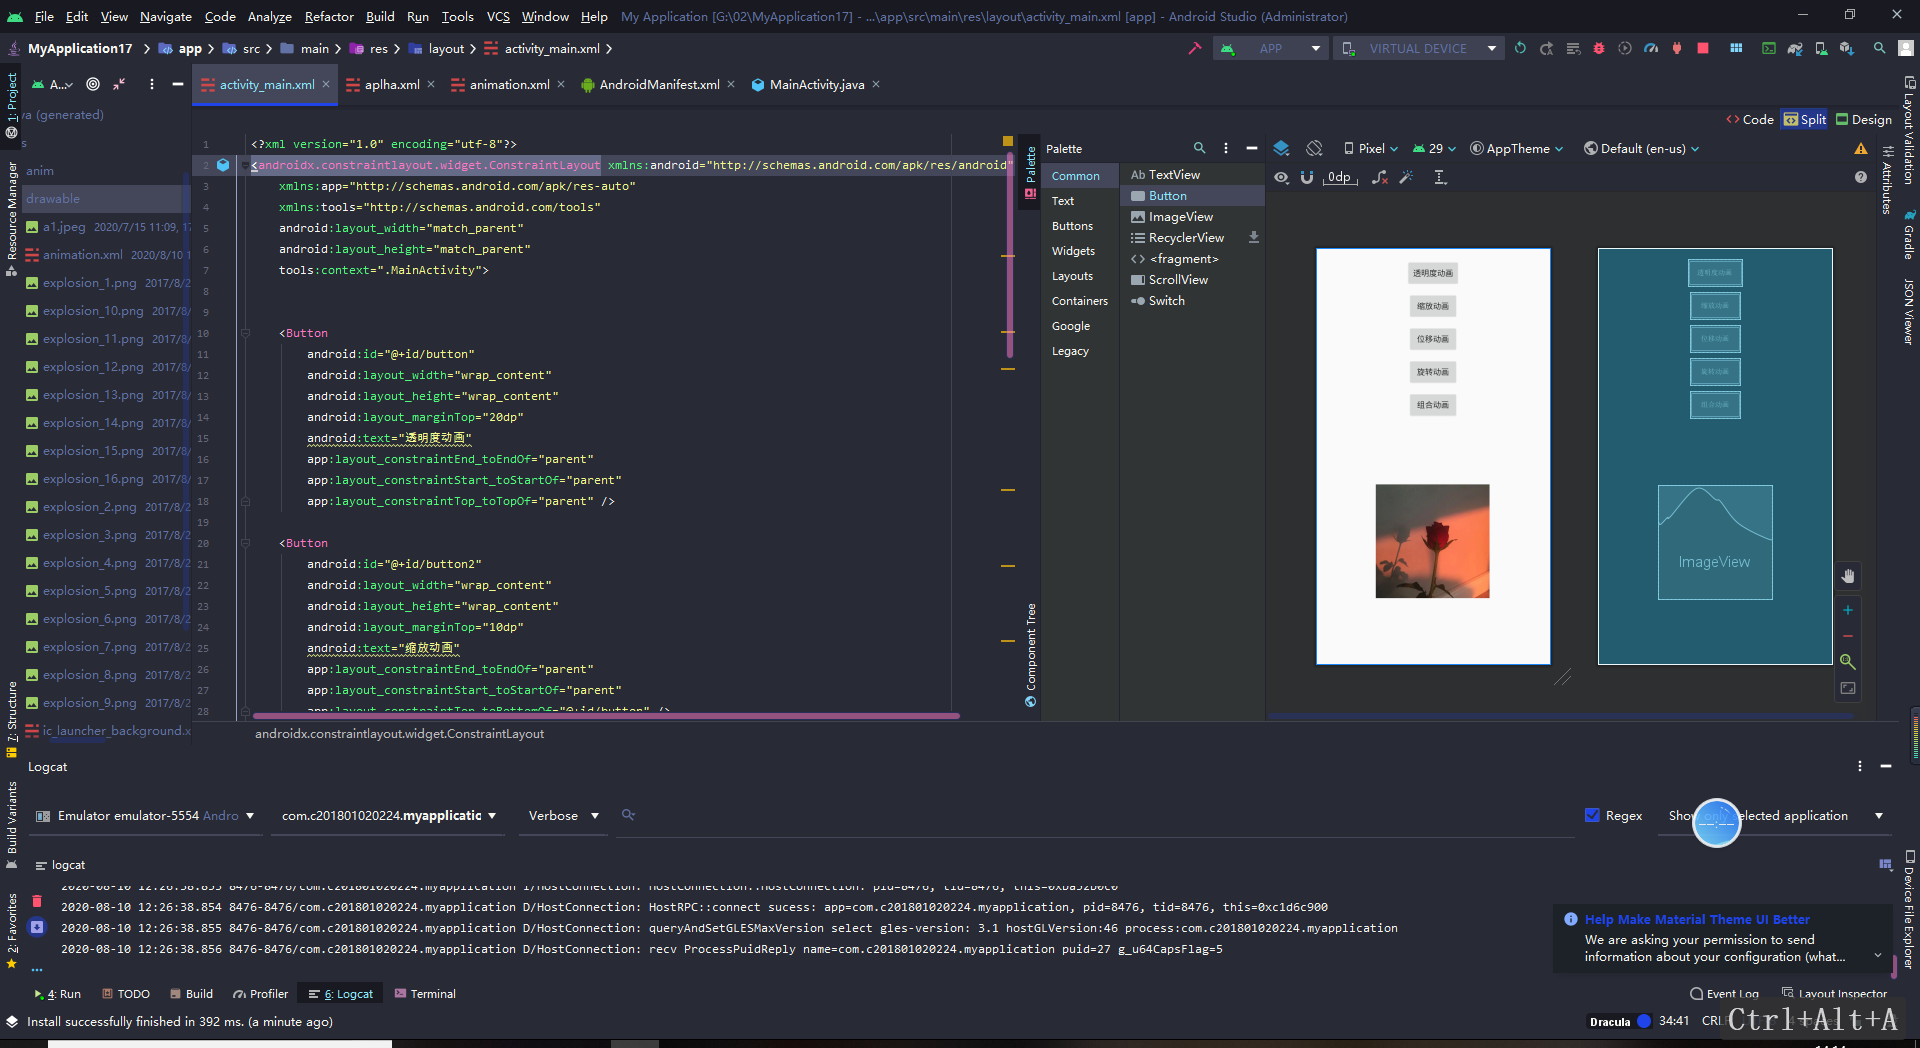Click the red Stop app square
The image size is (1920, 1048).
point(1703,48)
